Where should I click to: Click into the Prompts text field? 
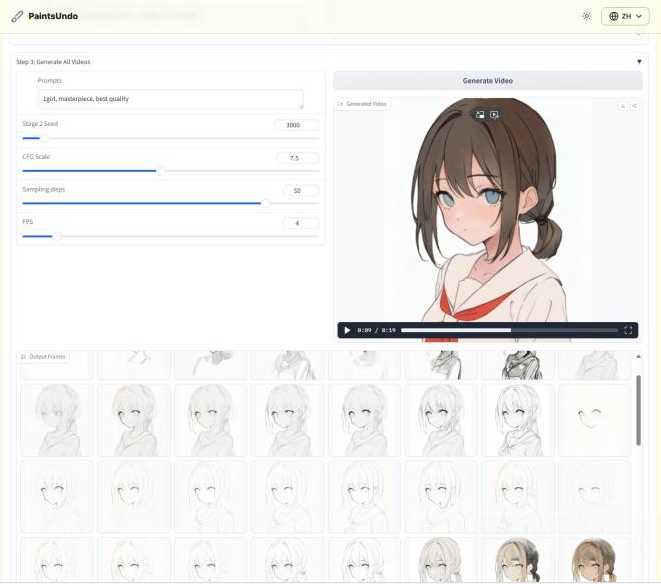(x=170, y=99)
